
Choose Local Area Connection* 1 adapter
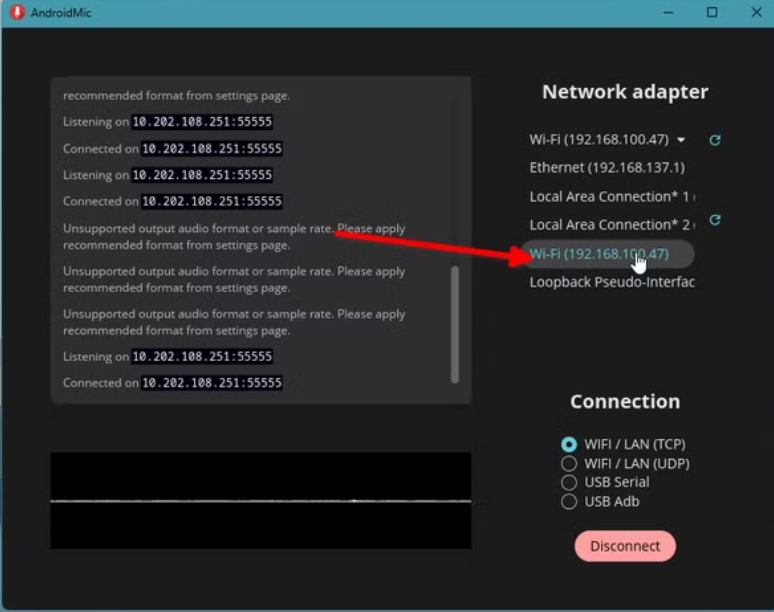click(611, 197)
